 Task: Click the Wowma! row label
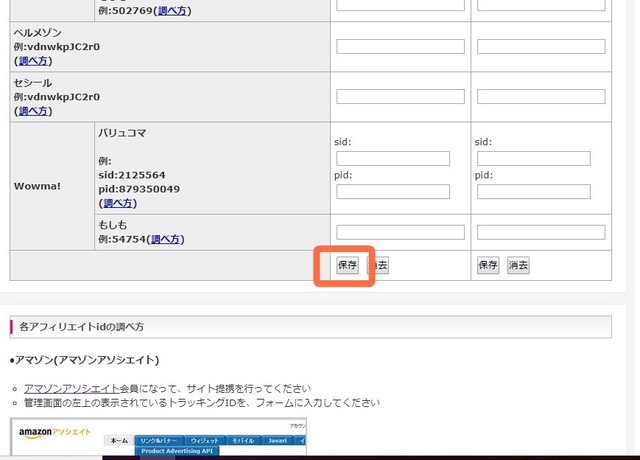click(37, 186)
